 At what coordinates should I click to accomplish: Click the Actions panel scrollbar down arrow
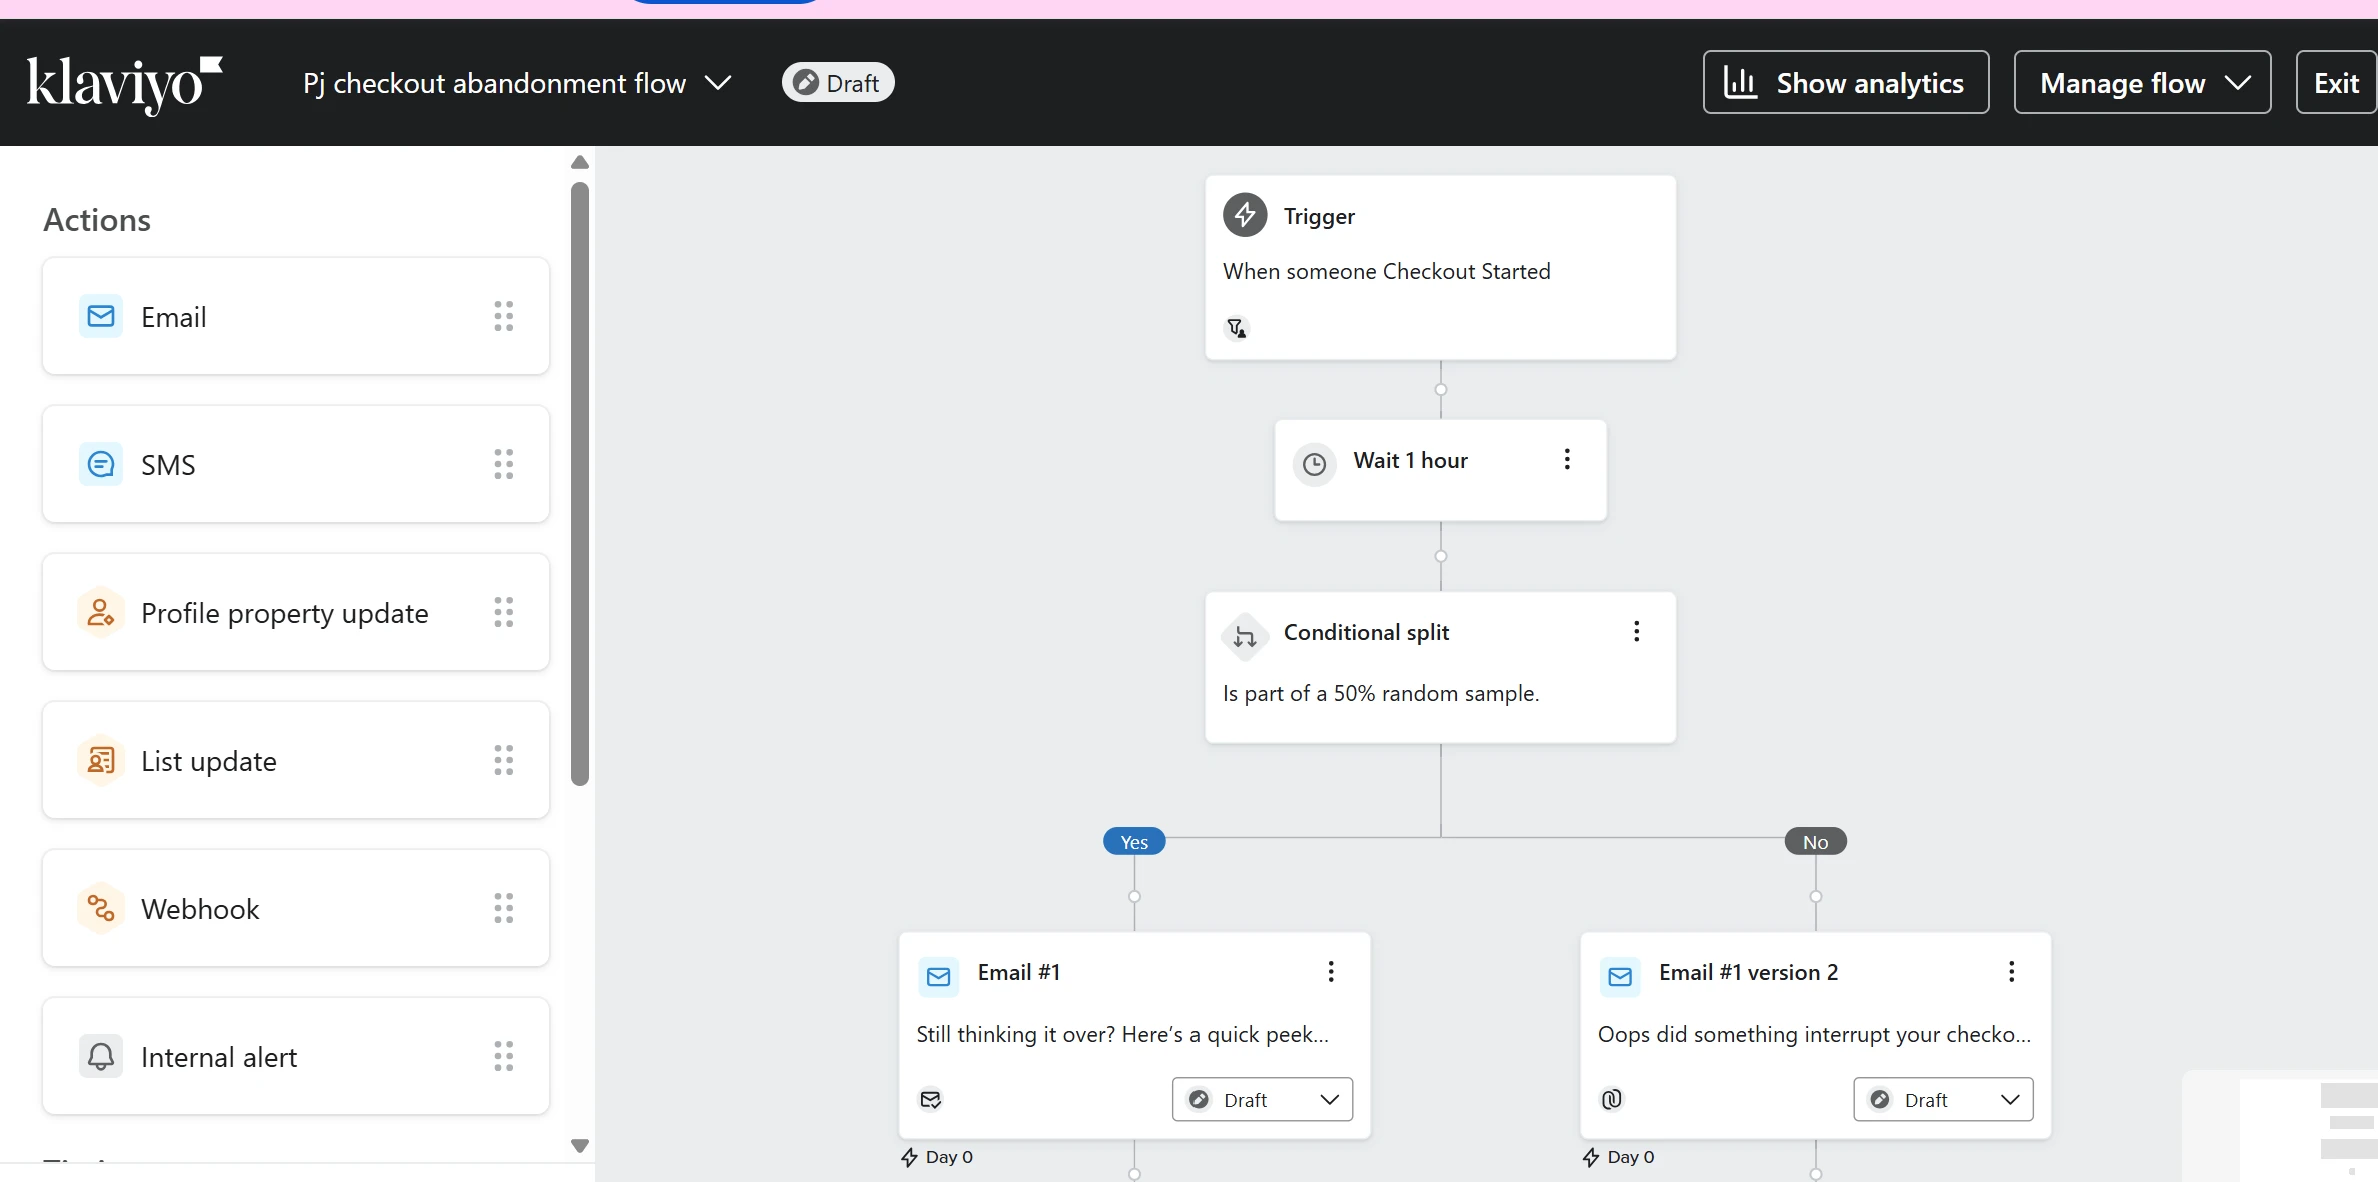[x=580, y=1146]
